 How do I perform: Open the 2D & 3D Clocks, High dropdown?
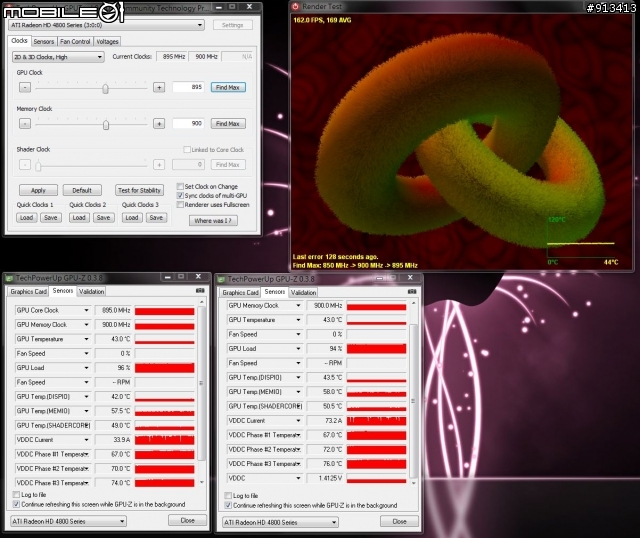pyautogui.click(x=58, y=57)
